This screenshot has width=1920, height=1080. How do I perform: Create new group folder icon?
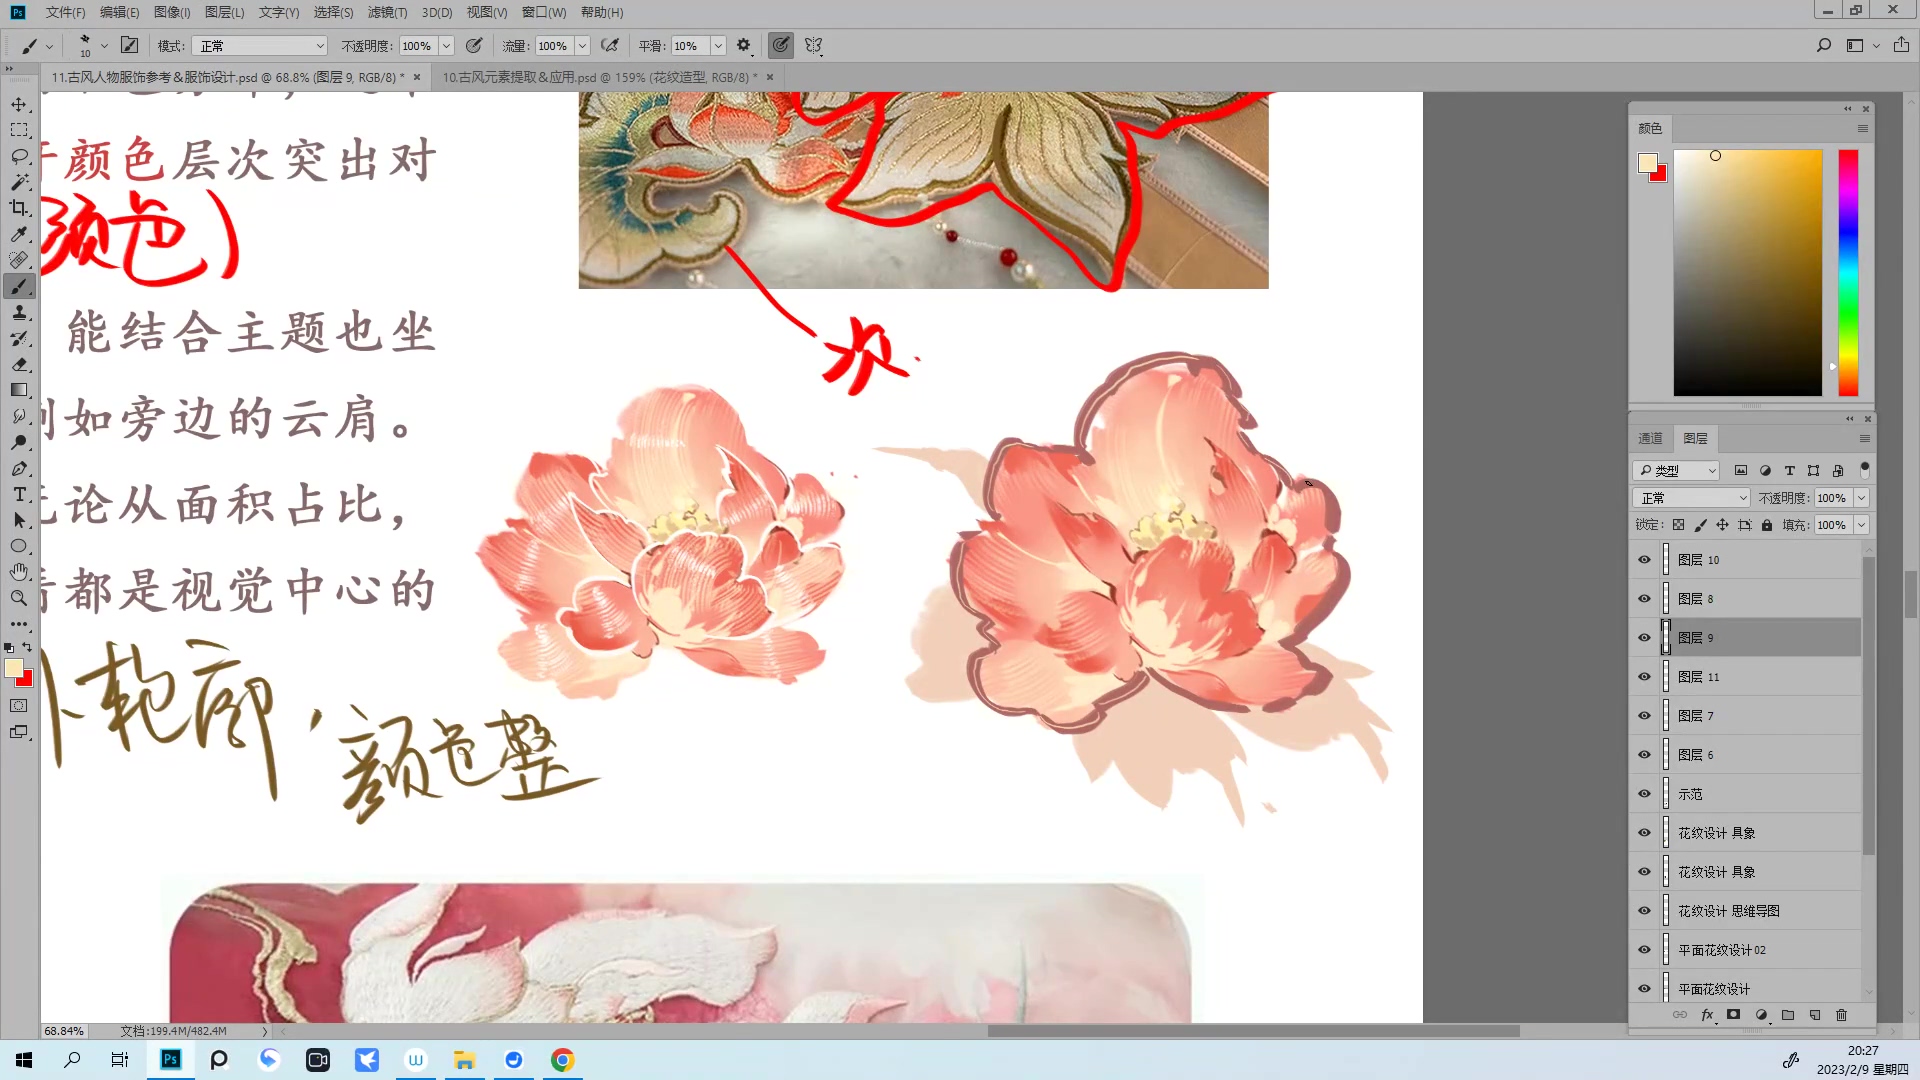pos(1788,1015)
